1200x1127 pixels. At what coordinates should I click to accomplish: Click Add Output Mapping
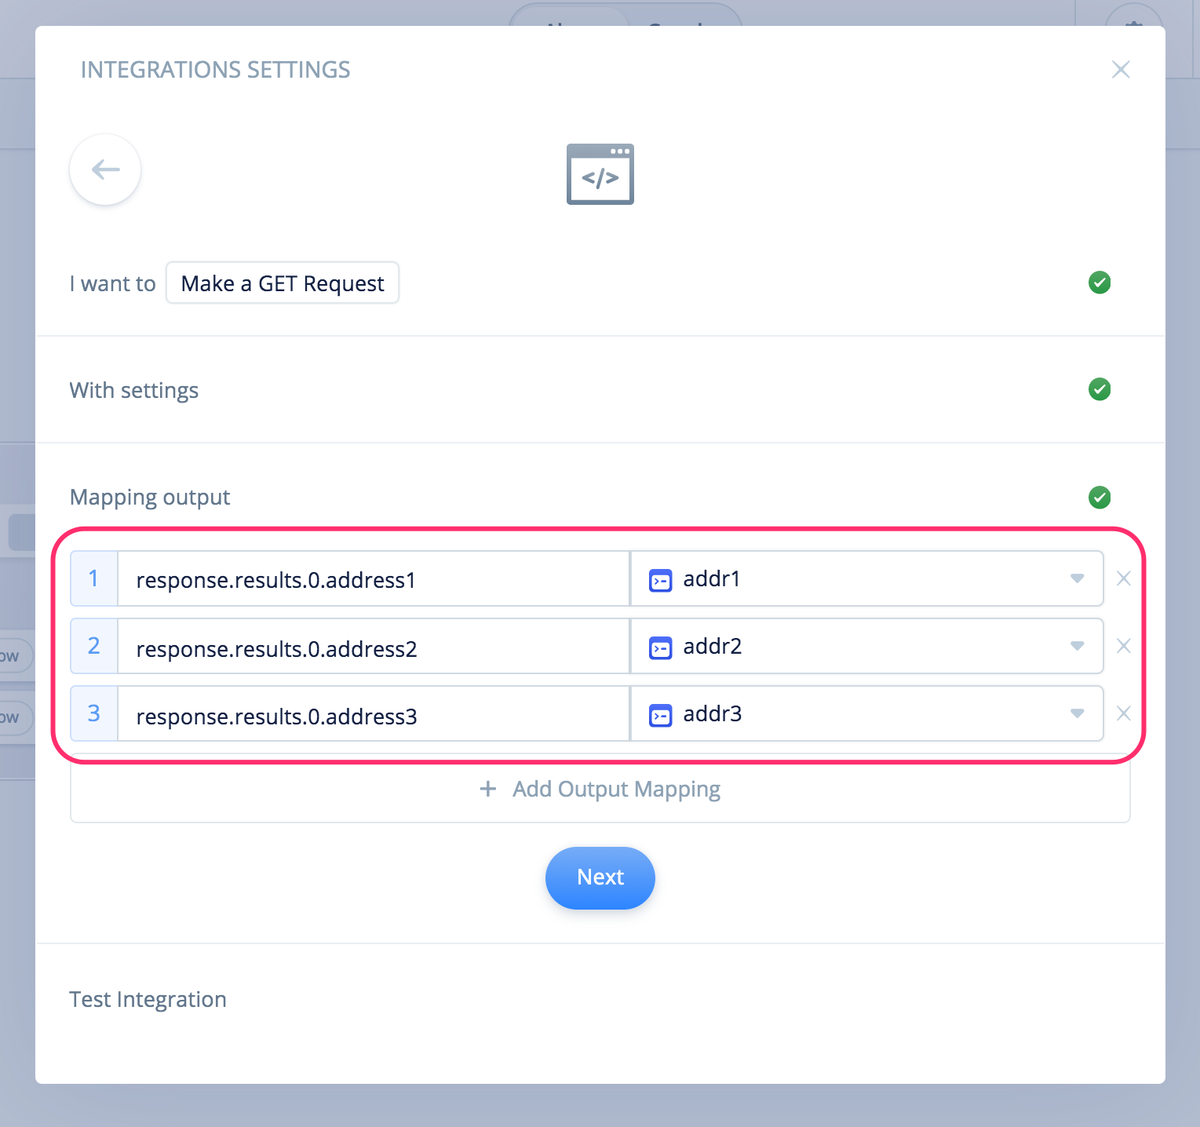pyautogui.click(x=600, y=789)
